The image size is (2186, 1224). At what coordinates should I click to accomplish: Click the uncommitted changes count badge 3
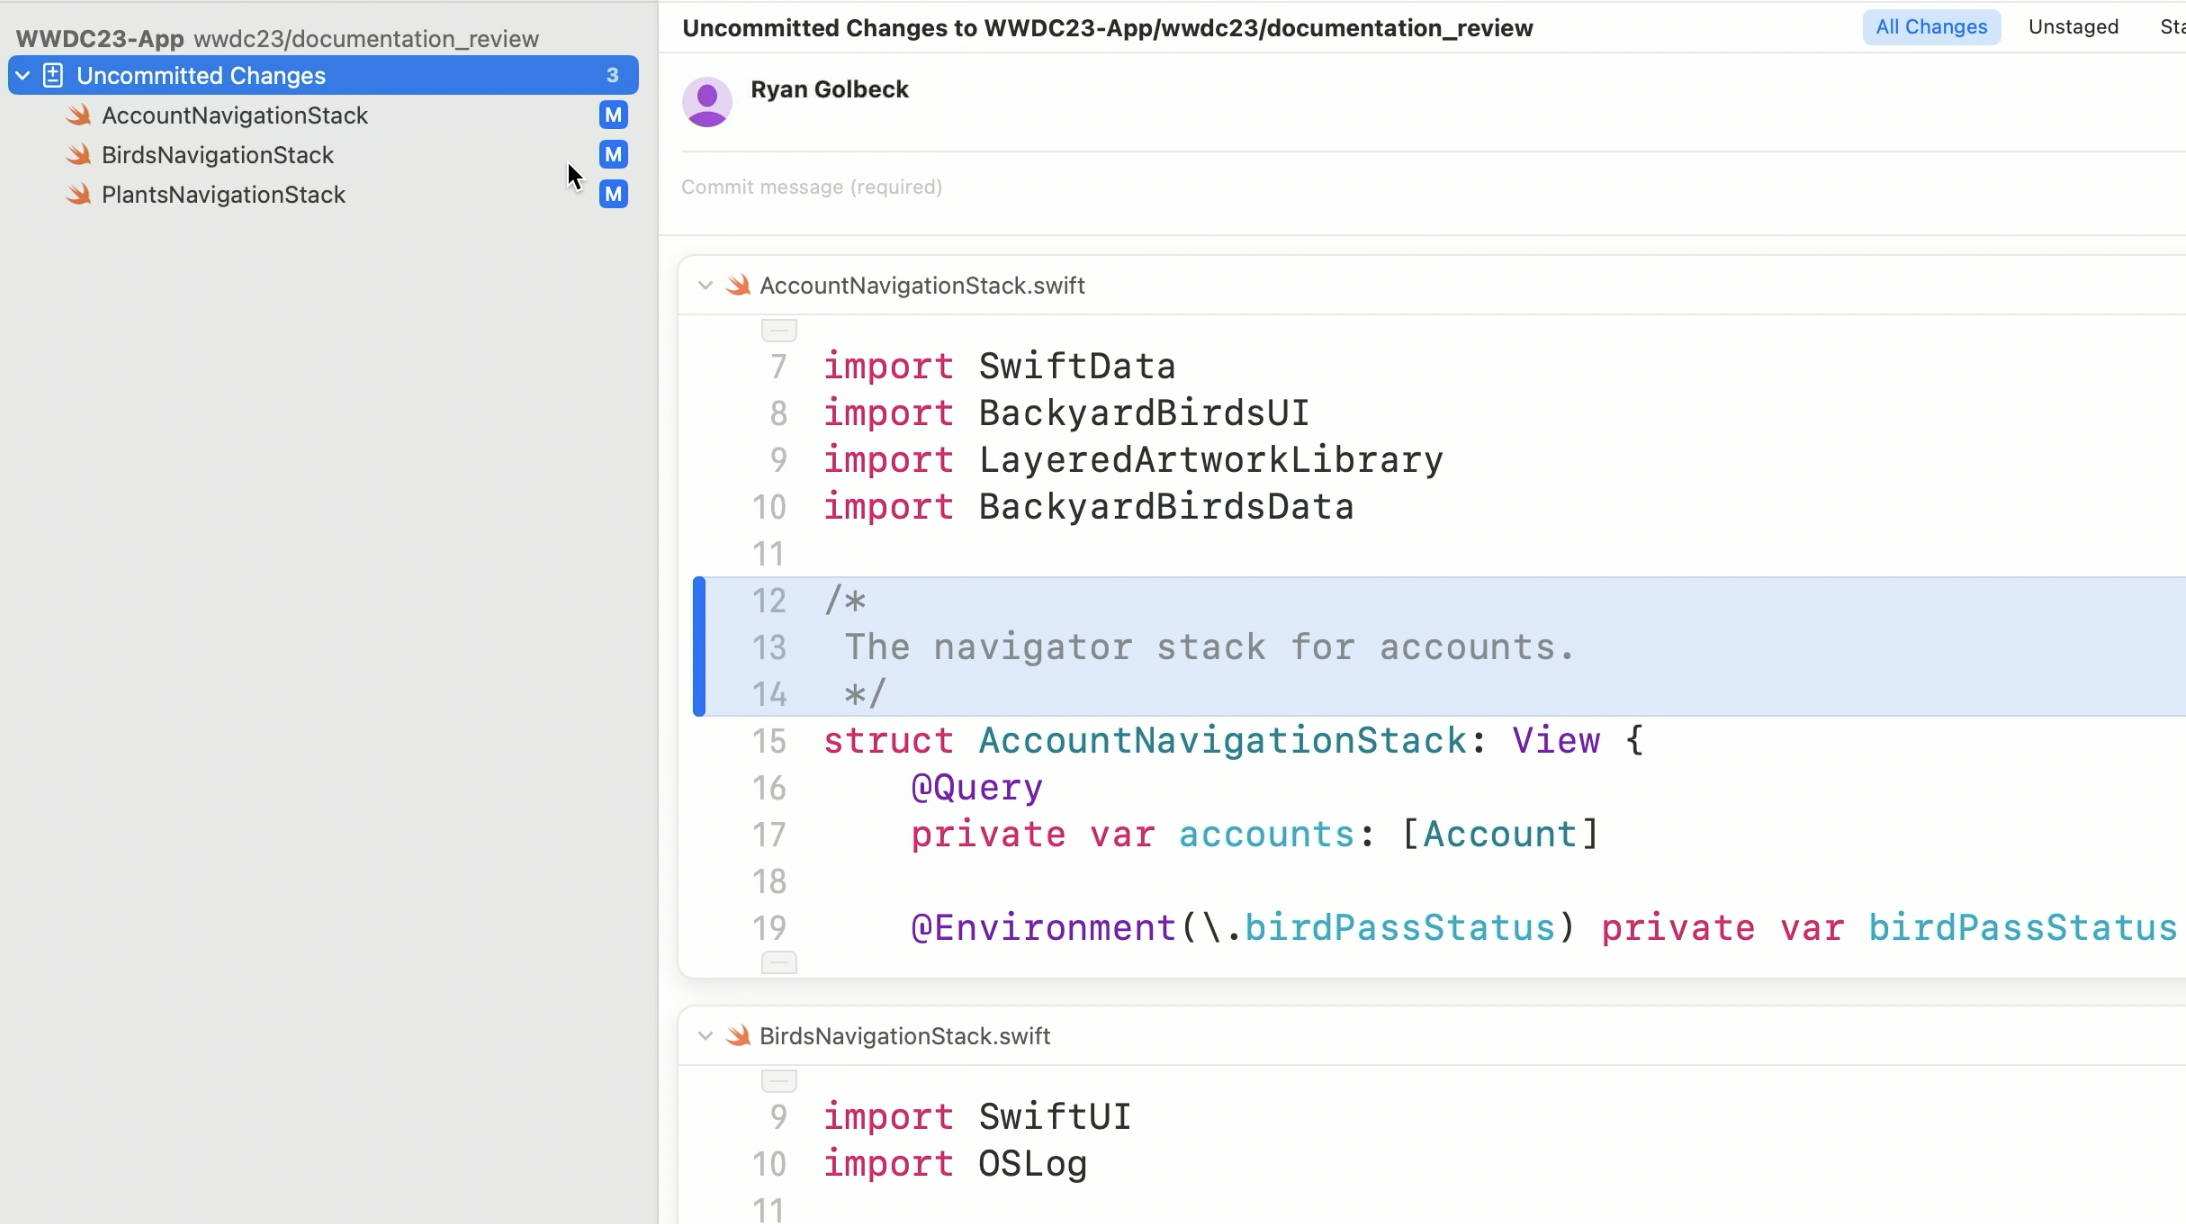[x=612, y=76]
